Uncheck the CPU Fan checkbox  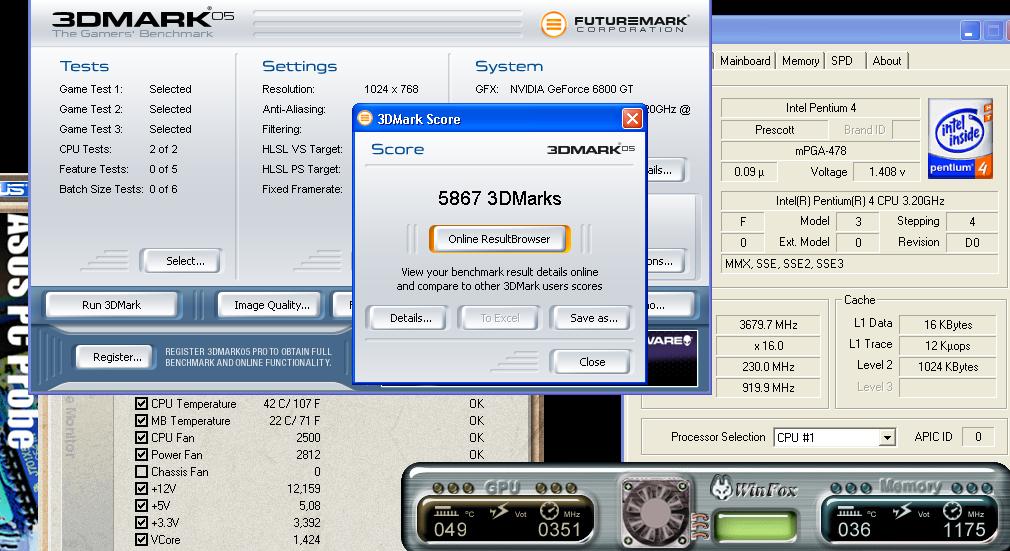[141, 438]
